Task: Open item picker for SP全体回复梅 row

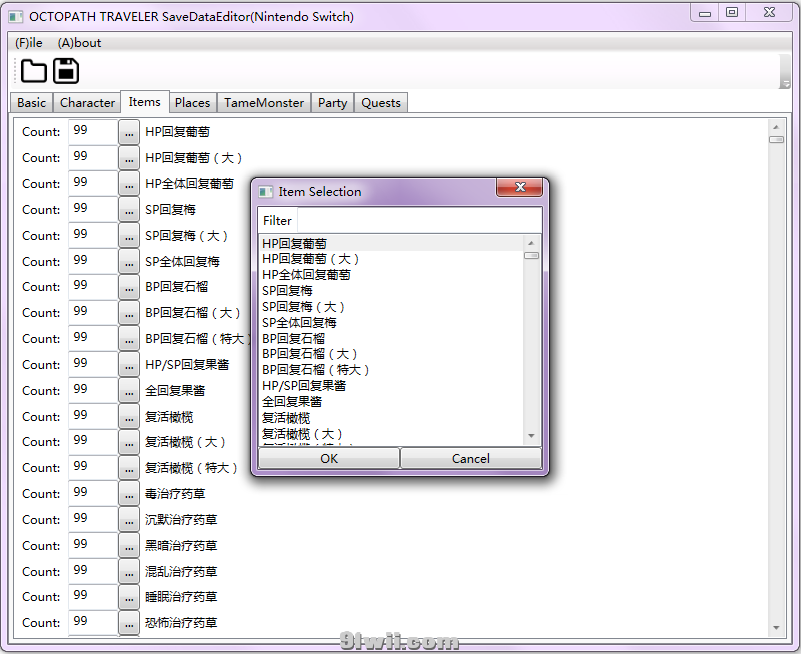Action: [x=129, y=262]
